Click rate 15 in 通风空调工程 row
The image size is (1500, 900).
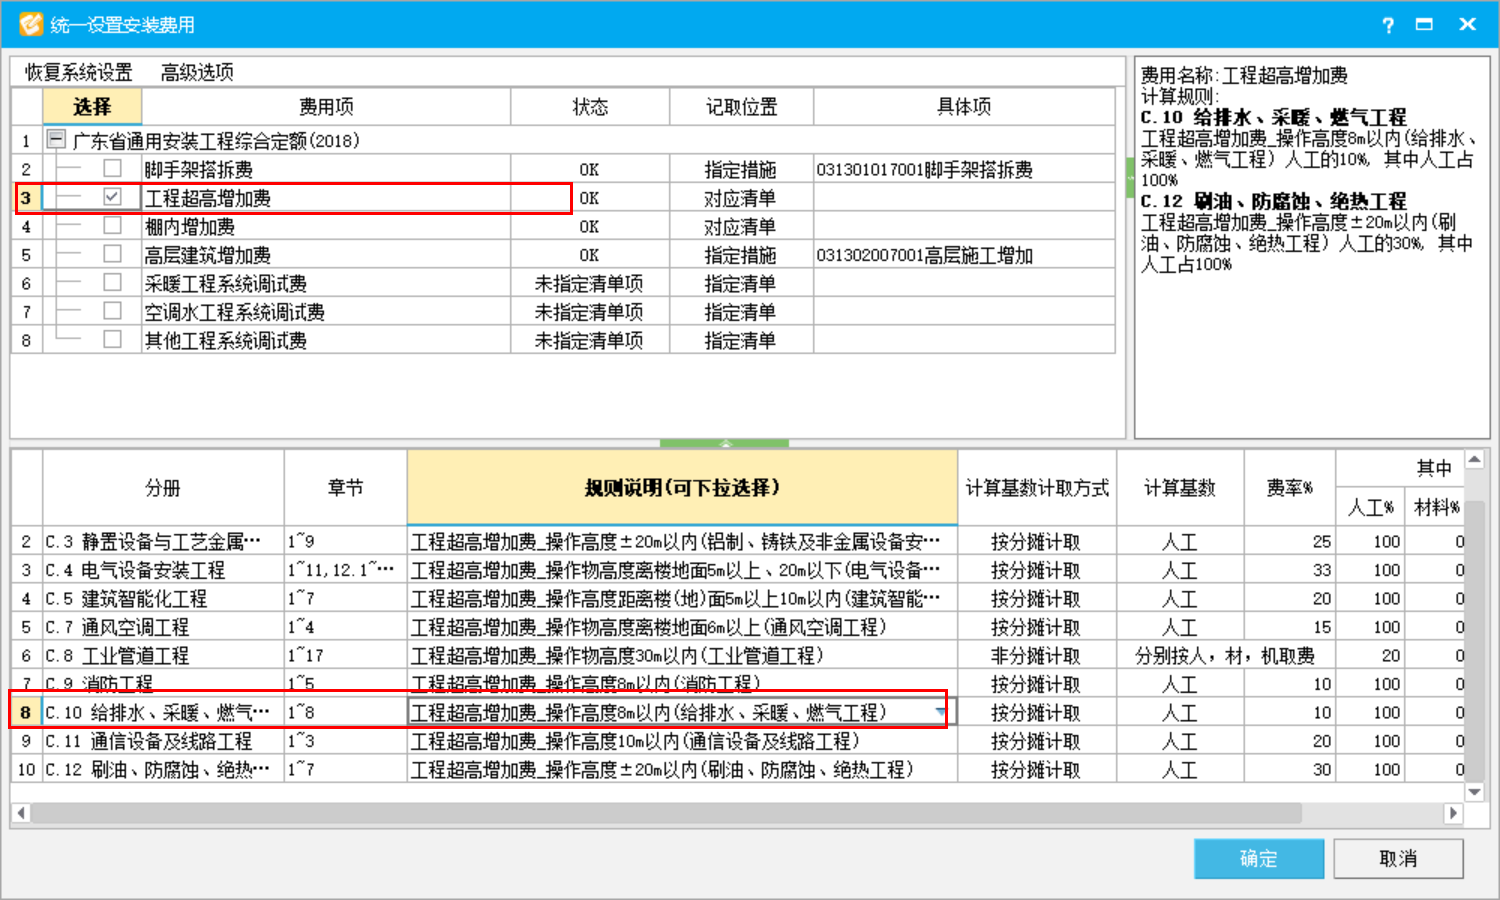point(1289,627)
